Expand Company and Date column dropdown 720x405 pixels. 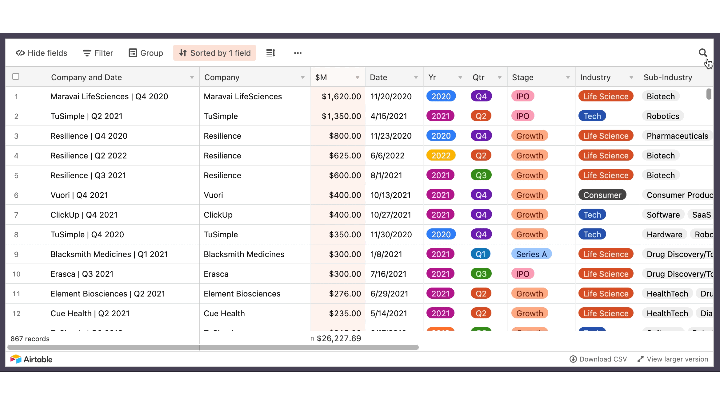192,78
